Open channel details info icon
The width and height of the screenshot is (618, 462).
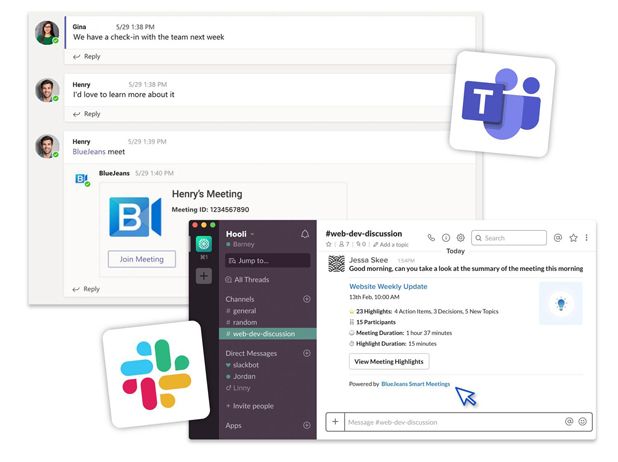446,238
